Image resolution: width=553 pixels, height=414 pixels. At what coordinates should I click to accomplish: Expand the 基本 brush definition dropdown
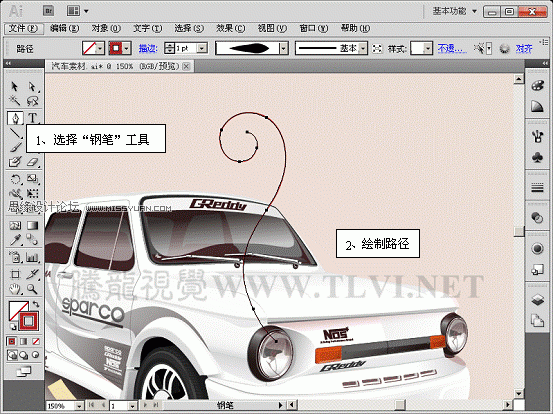363,48
